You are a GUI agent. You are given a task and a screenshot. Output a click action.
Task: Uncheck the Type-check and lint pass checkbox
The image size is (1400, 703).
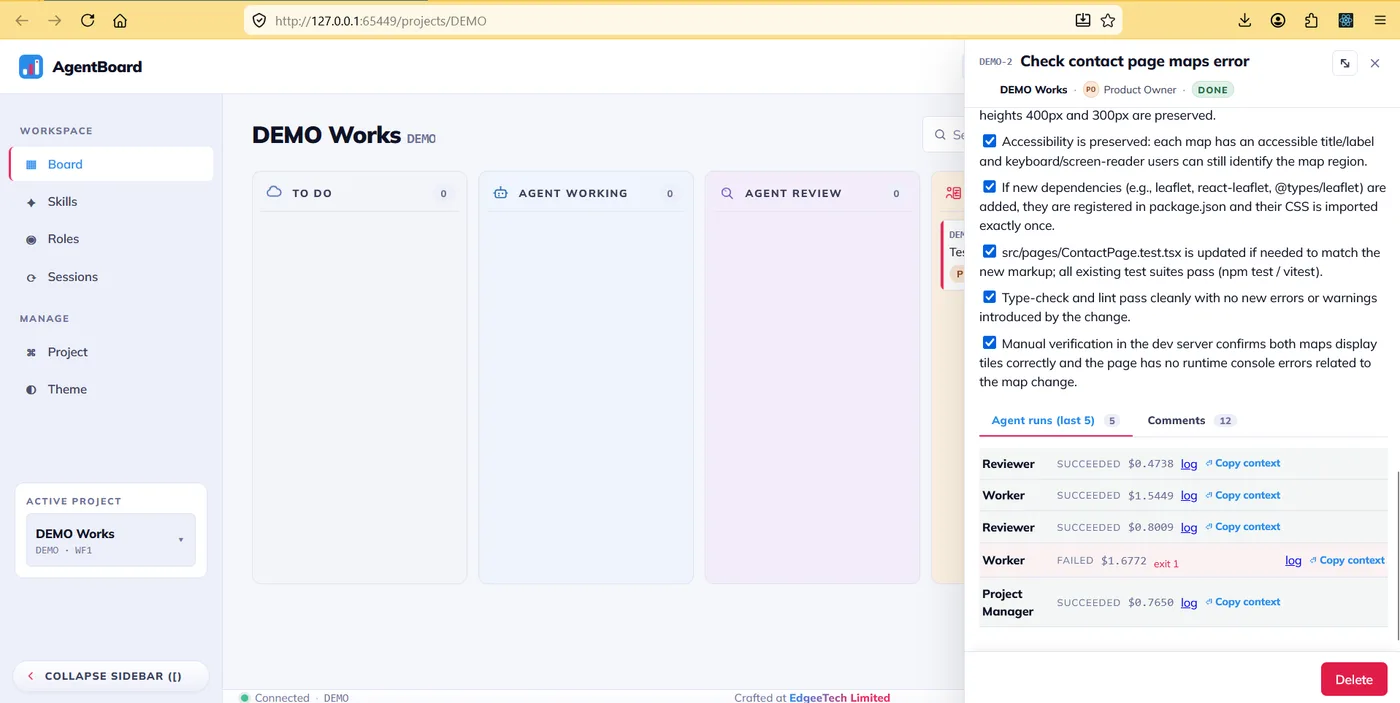pos(989,296)
